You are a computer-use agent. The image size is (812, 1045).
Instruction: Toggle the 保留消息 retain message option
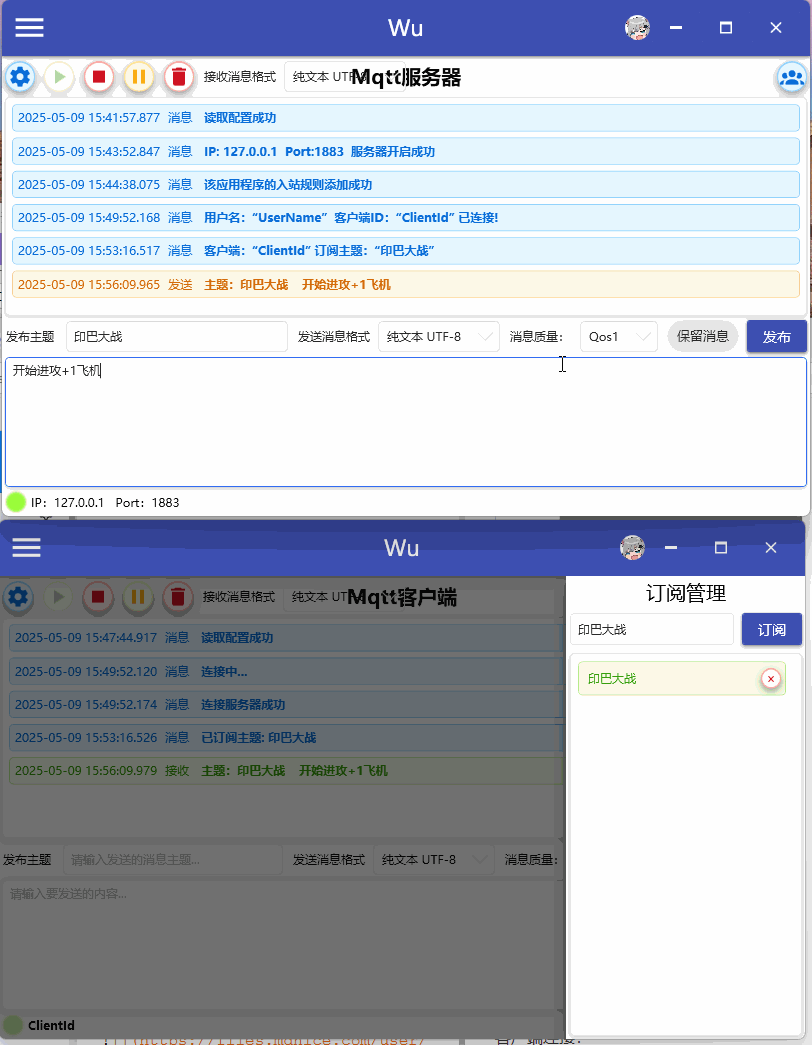(x=702, y=336)
